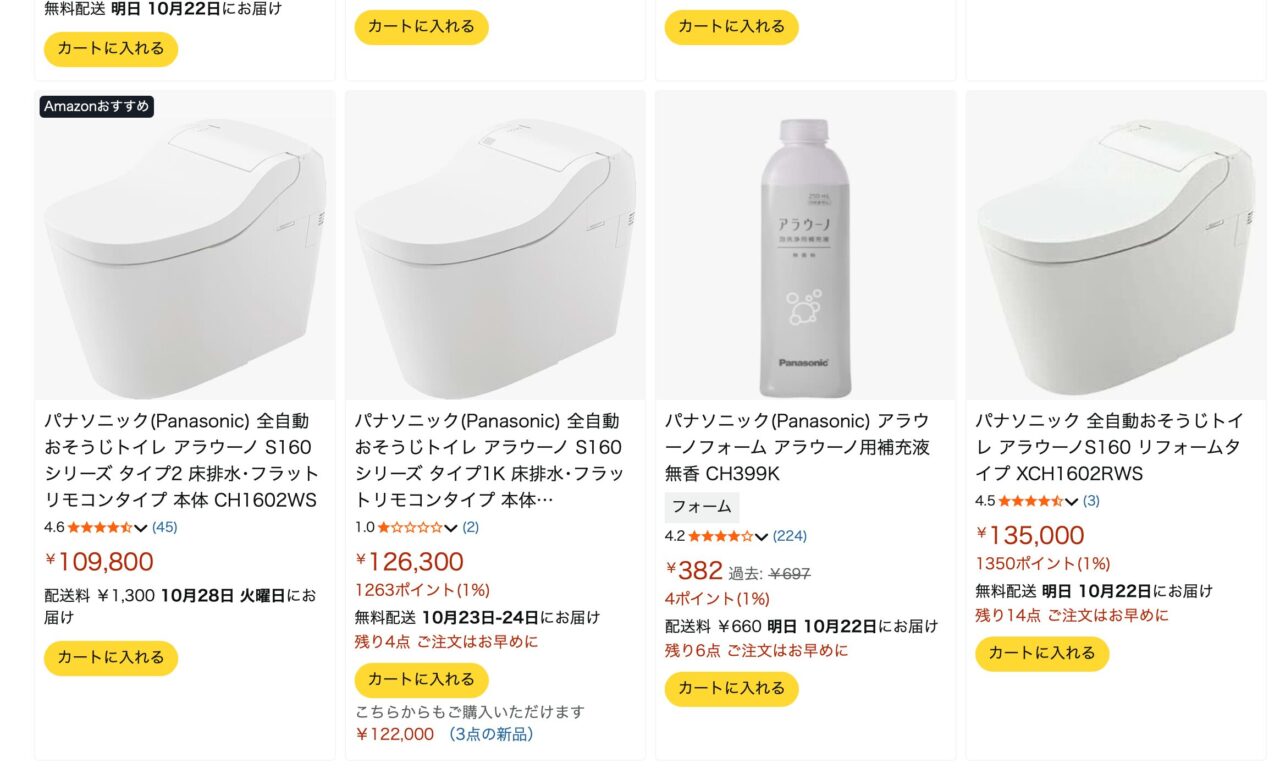Click the 3点の新品 offers link
The width and height of the screenshot is (1280, 768).
pyautogui.click(x=490, y=735)
